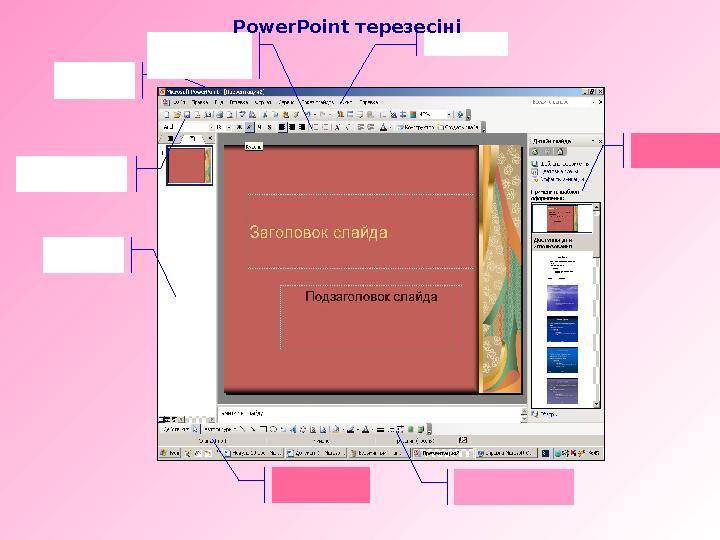Paste from the clipboard
The height and width of the screenshot is (540, 720).
pos(285,115)
